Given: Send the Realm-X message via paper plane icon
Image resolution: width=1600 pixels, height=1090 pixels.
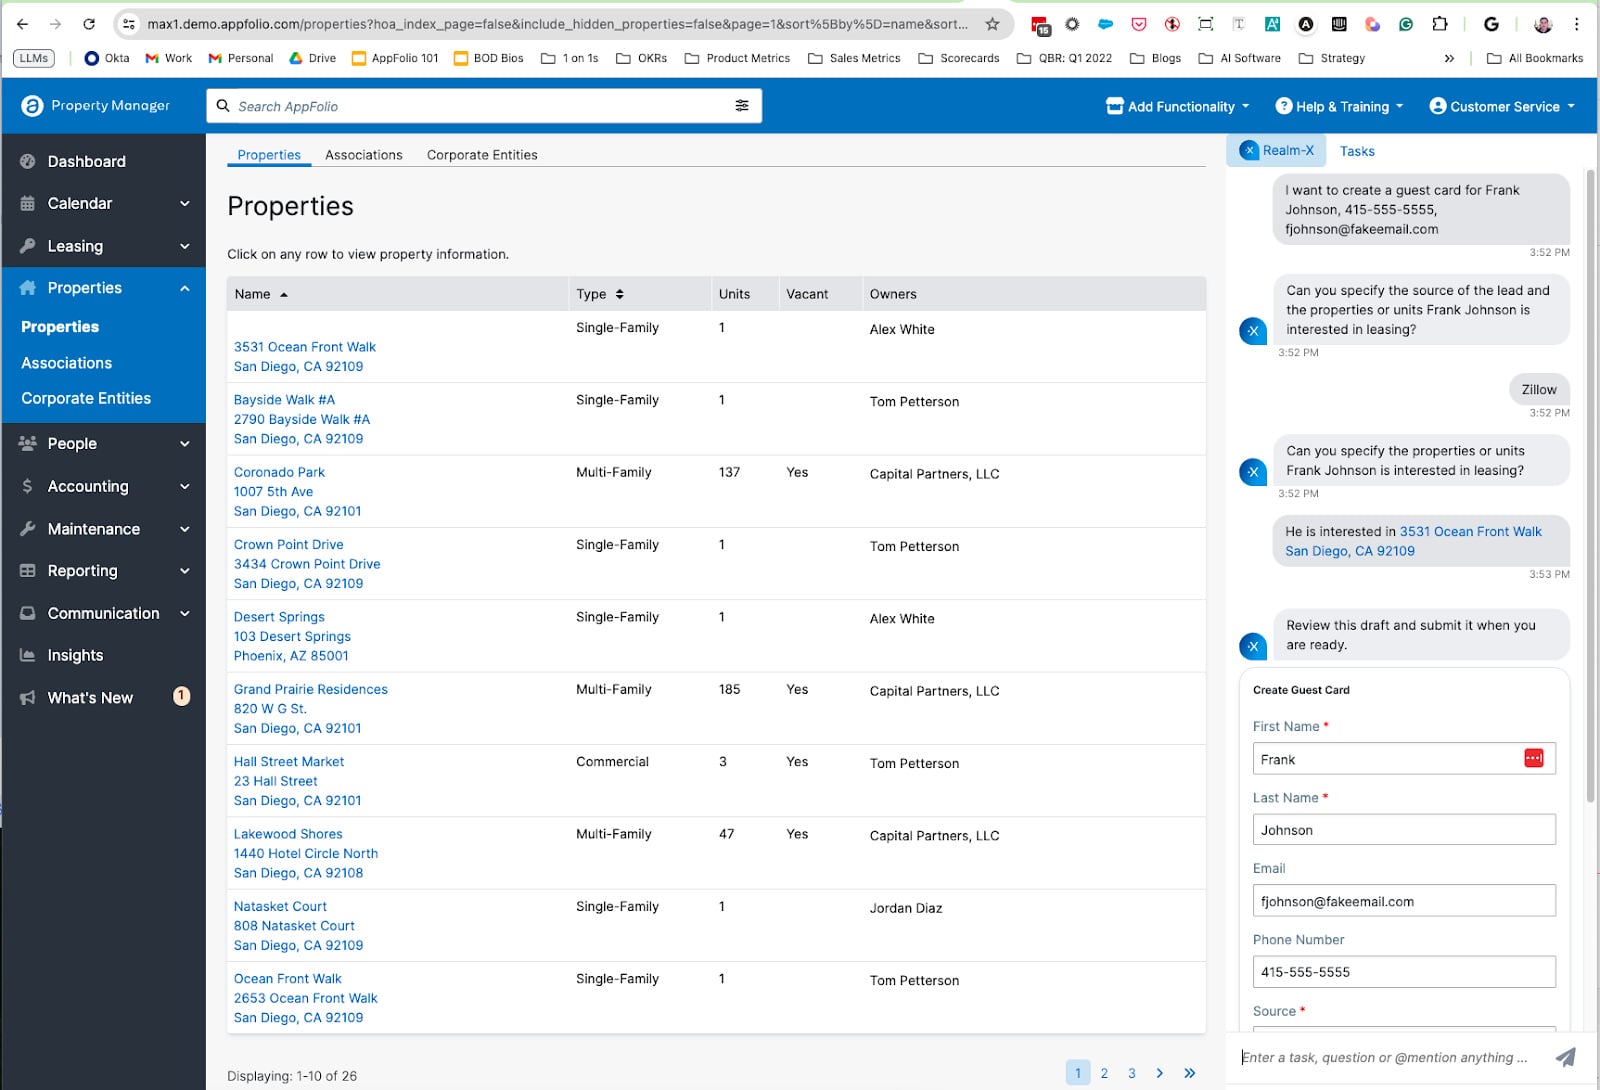Looking at the screenshot, I should click(x=1565, y=1056).
